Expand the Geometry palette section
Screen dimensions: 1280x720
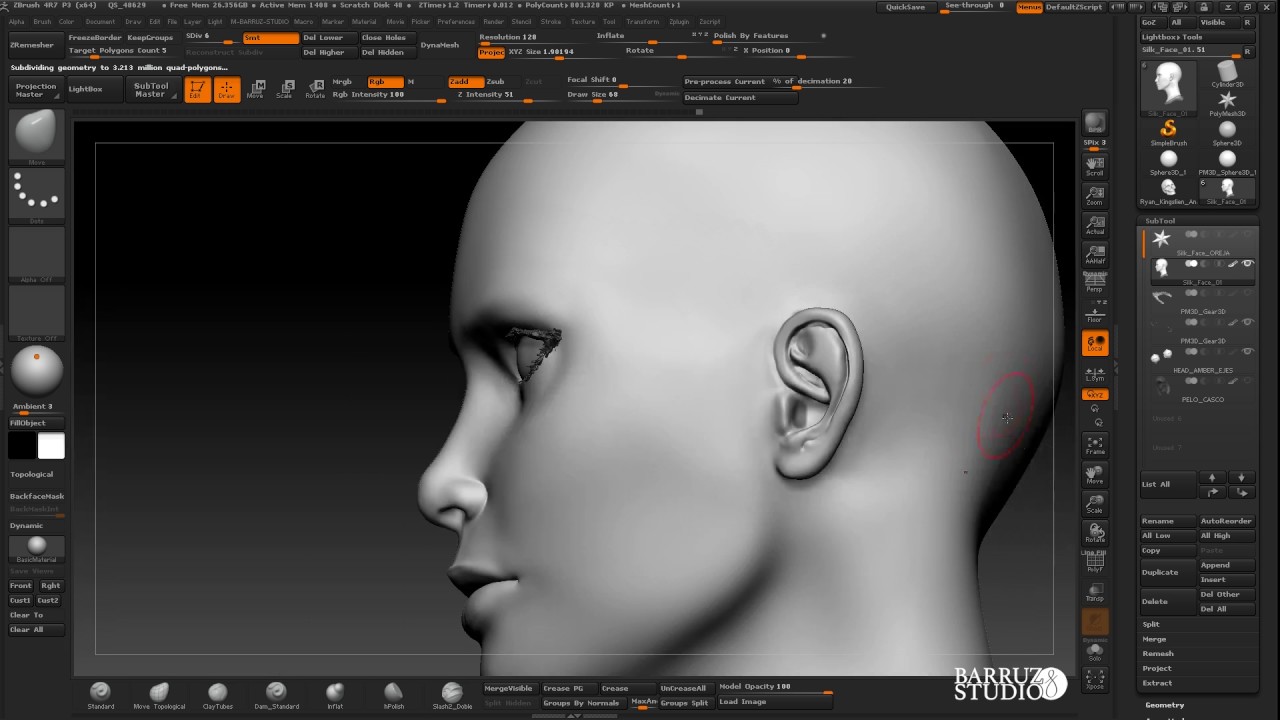click(1165, 705)
